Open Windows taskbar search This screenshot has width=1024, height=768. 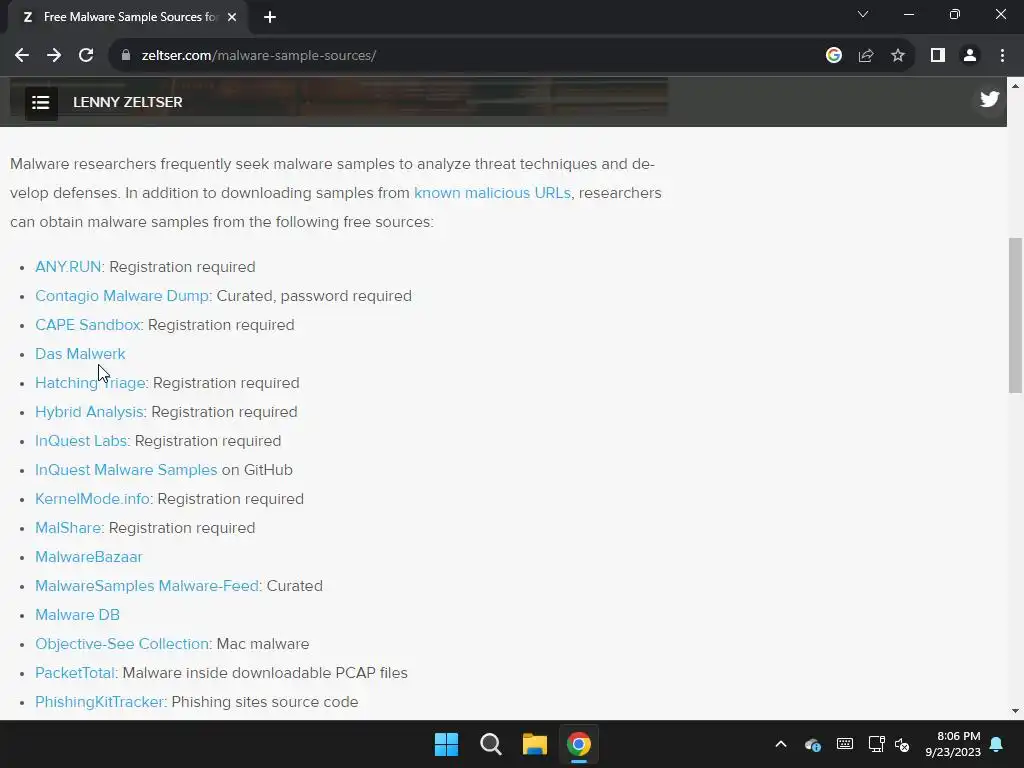pos(490,744)
